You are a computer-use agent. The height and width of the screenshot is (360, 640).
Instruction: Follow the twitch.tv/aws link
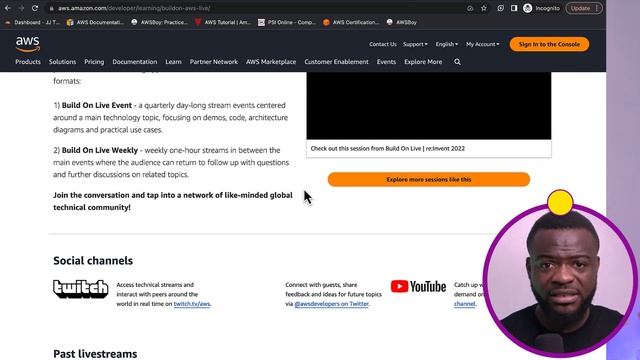192,304
